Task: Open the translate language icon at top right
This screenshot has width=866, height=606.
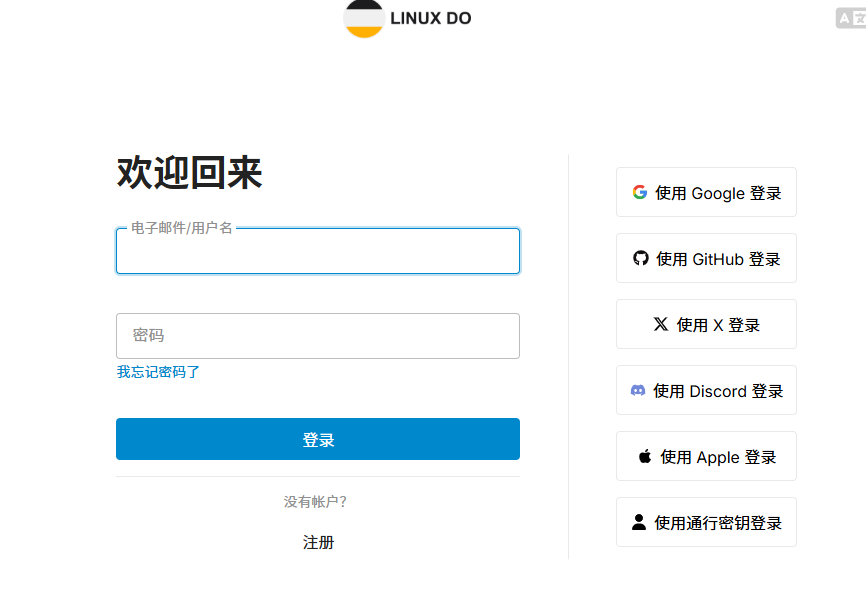Action: click(851, 18)
